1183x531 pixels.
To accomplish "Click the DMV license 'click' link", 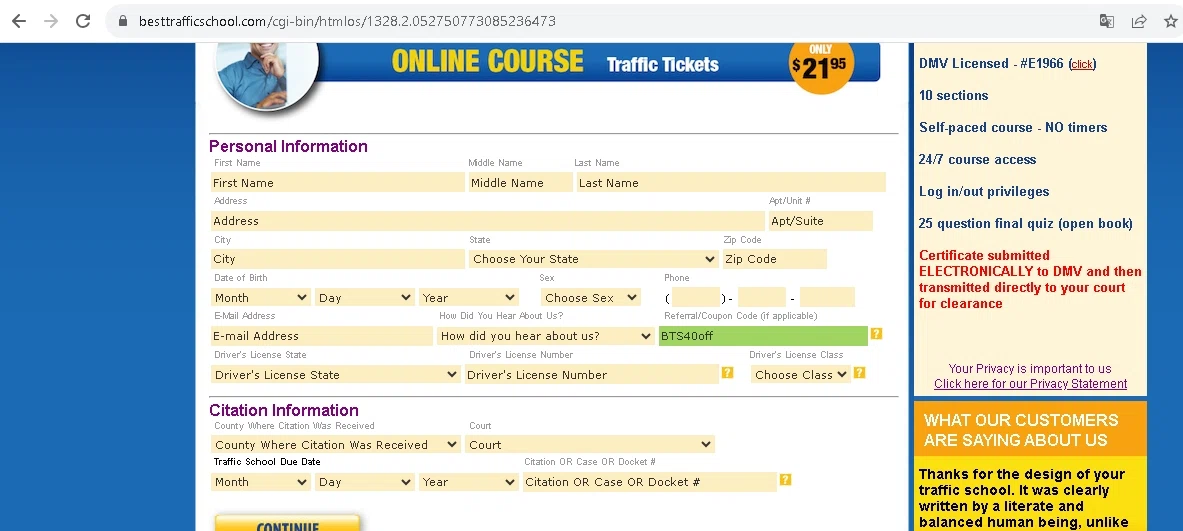I will coord(1082,64).
